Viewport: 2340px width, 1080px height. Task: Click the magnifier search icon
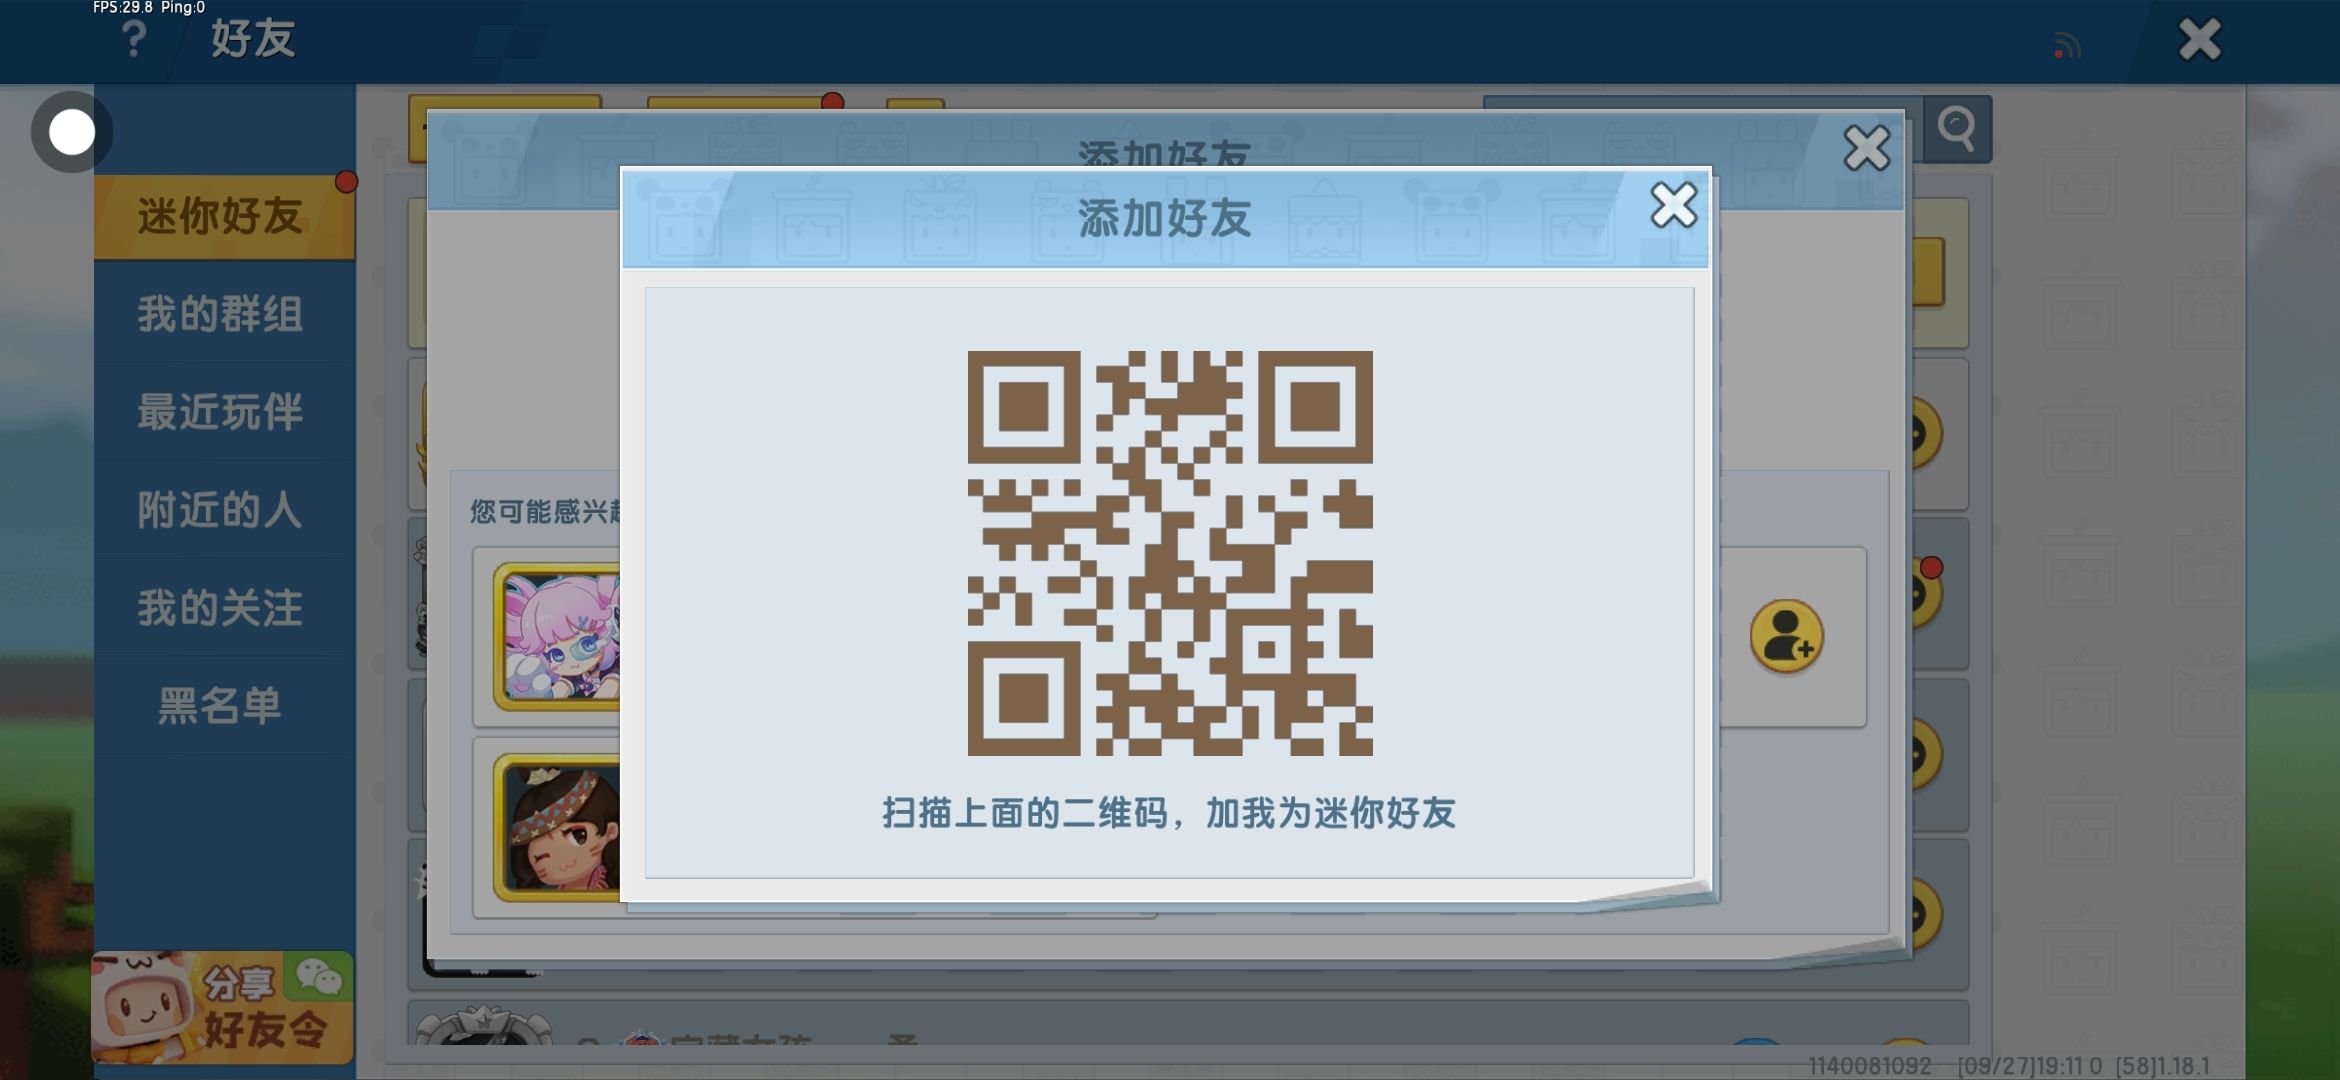pos(1956,130)
